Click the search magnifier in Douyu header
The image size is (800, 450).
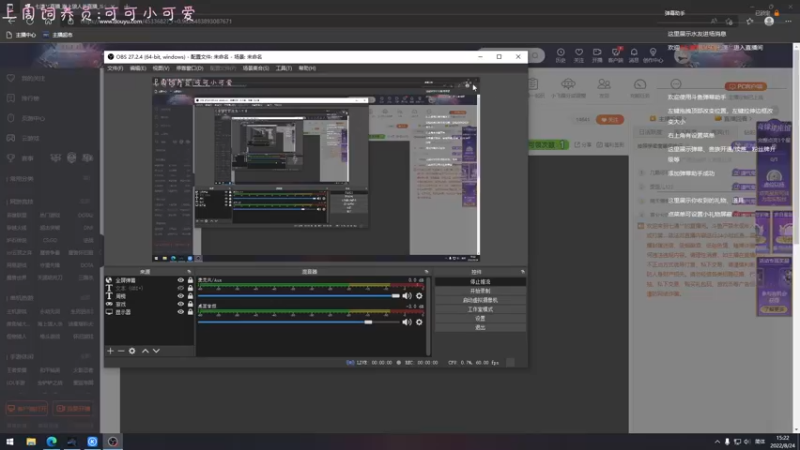[x=535, y=56]
